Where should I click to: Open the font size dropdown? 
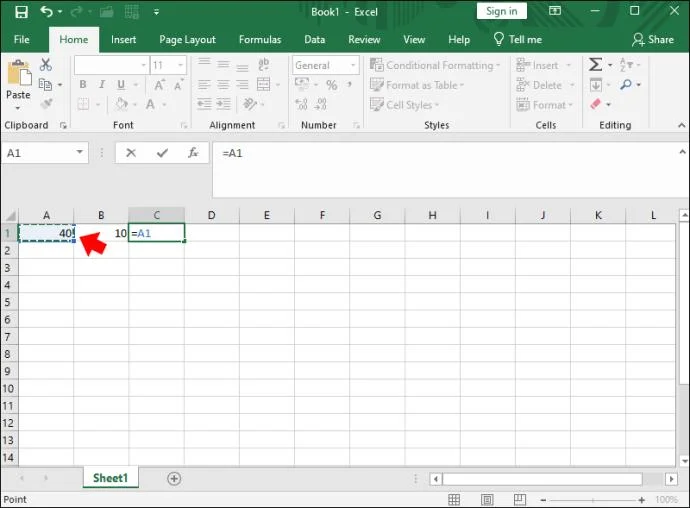pyautogui.click(x=180, y=65)
